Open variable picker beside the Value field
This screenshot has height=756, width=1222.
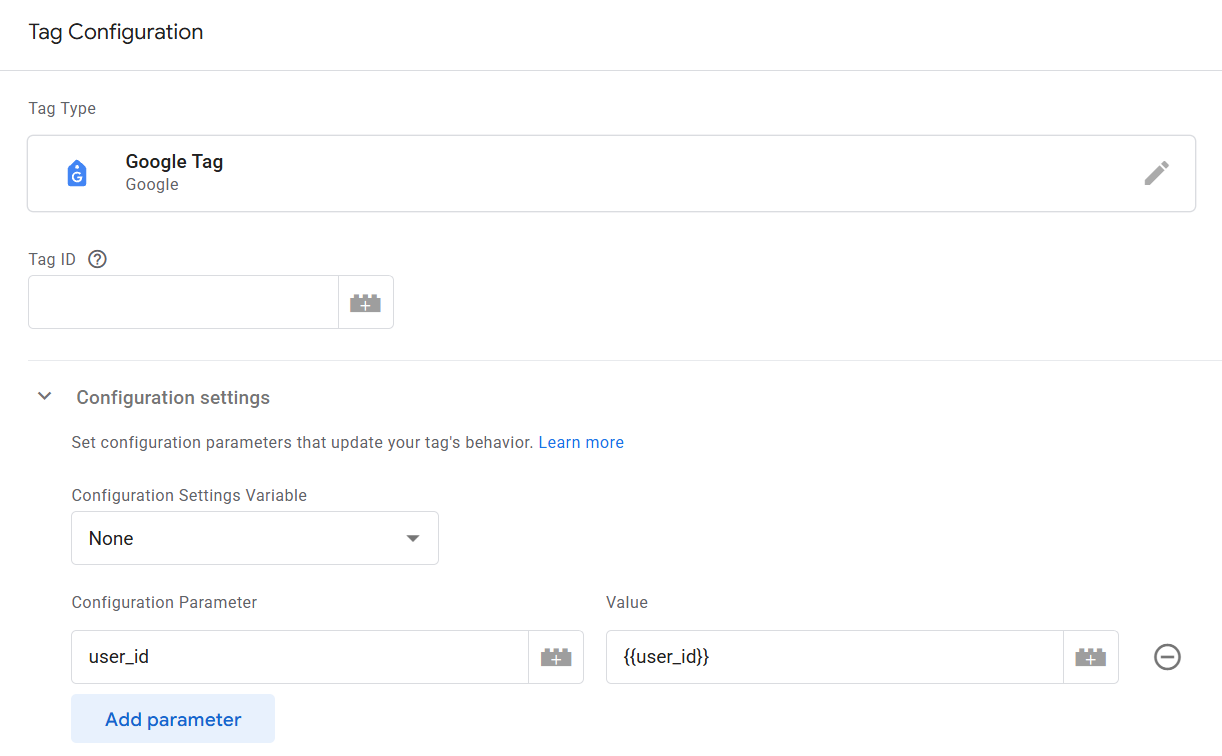[1090, 657]
